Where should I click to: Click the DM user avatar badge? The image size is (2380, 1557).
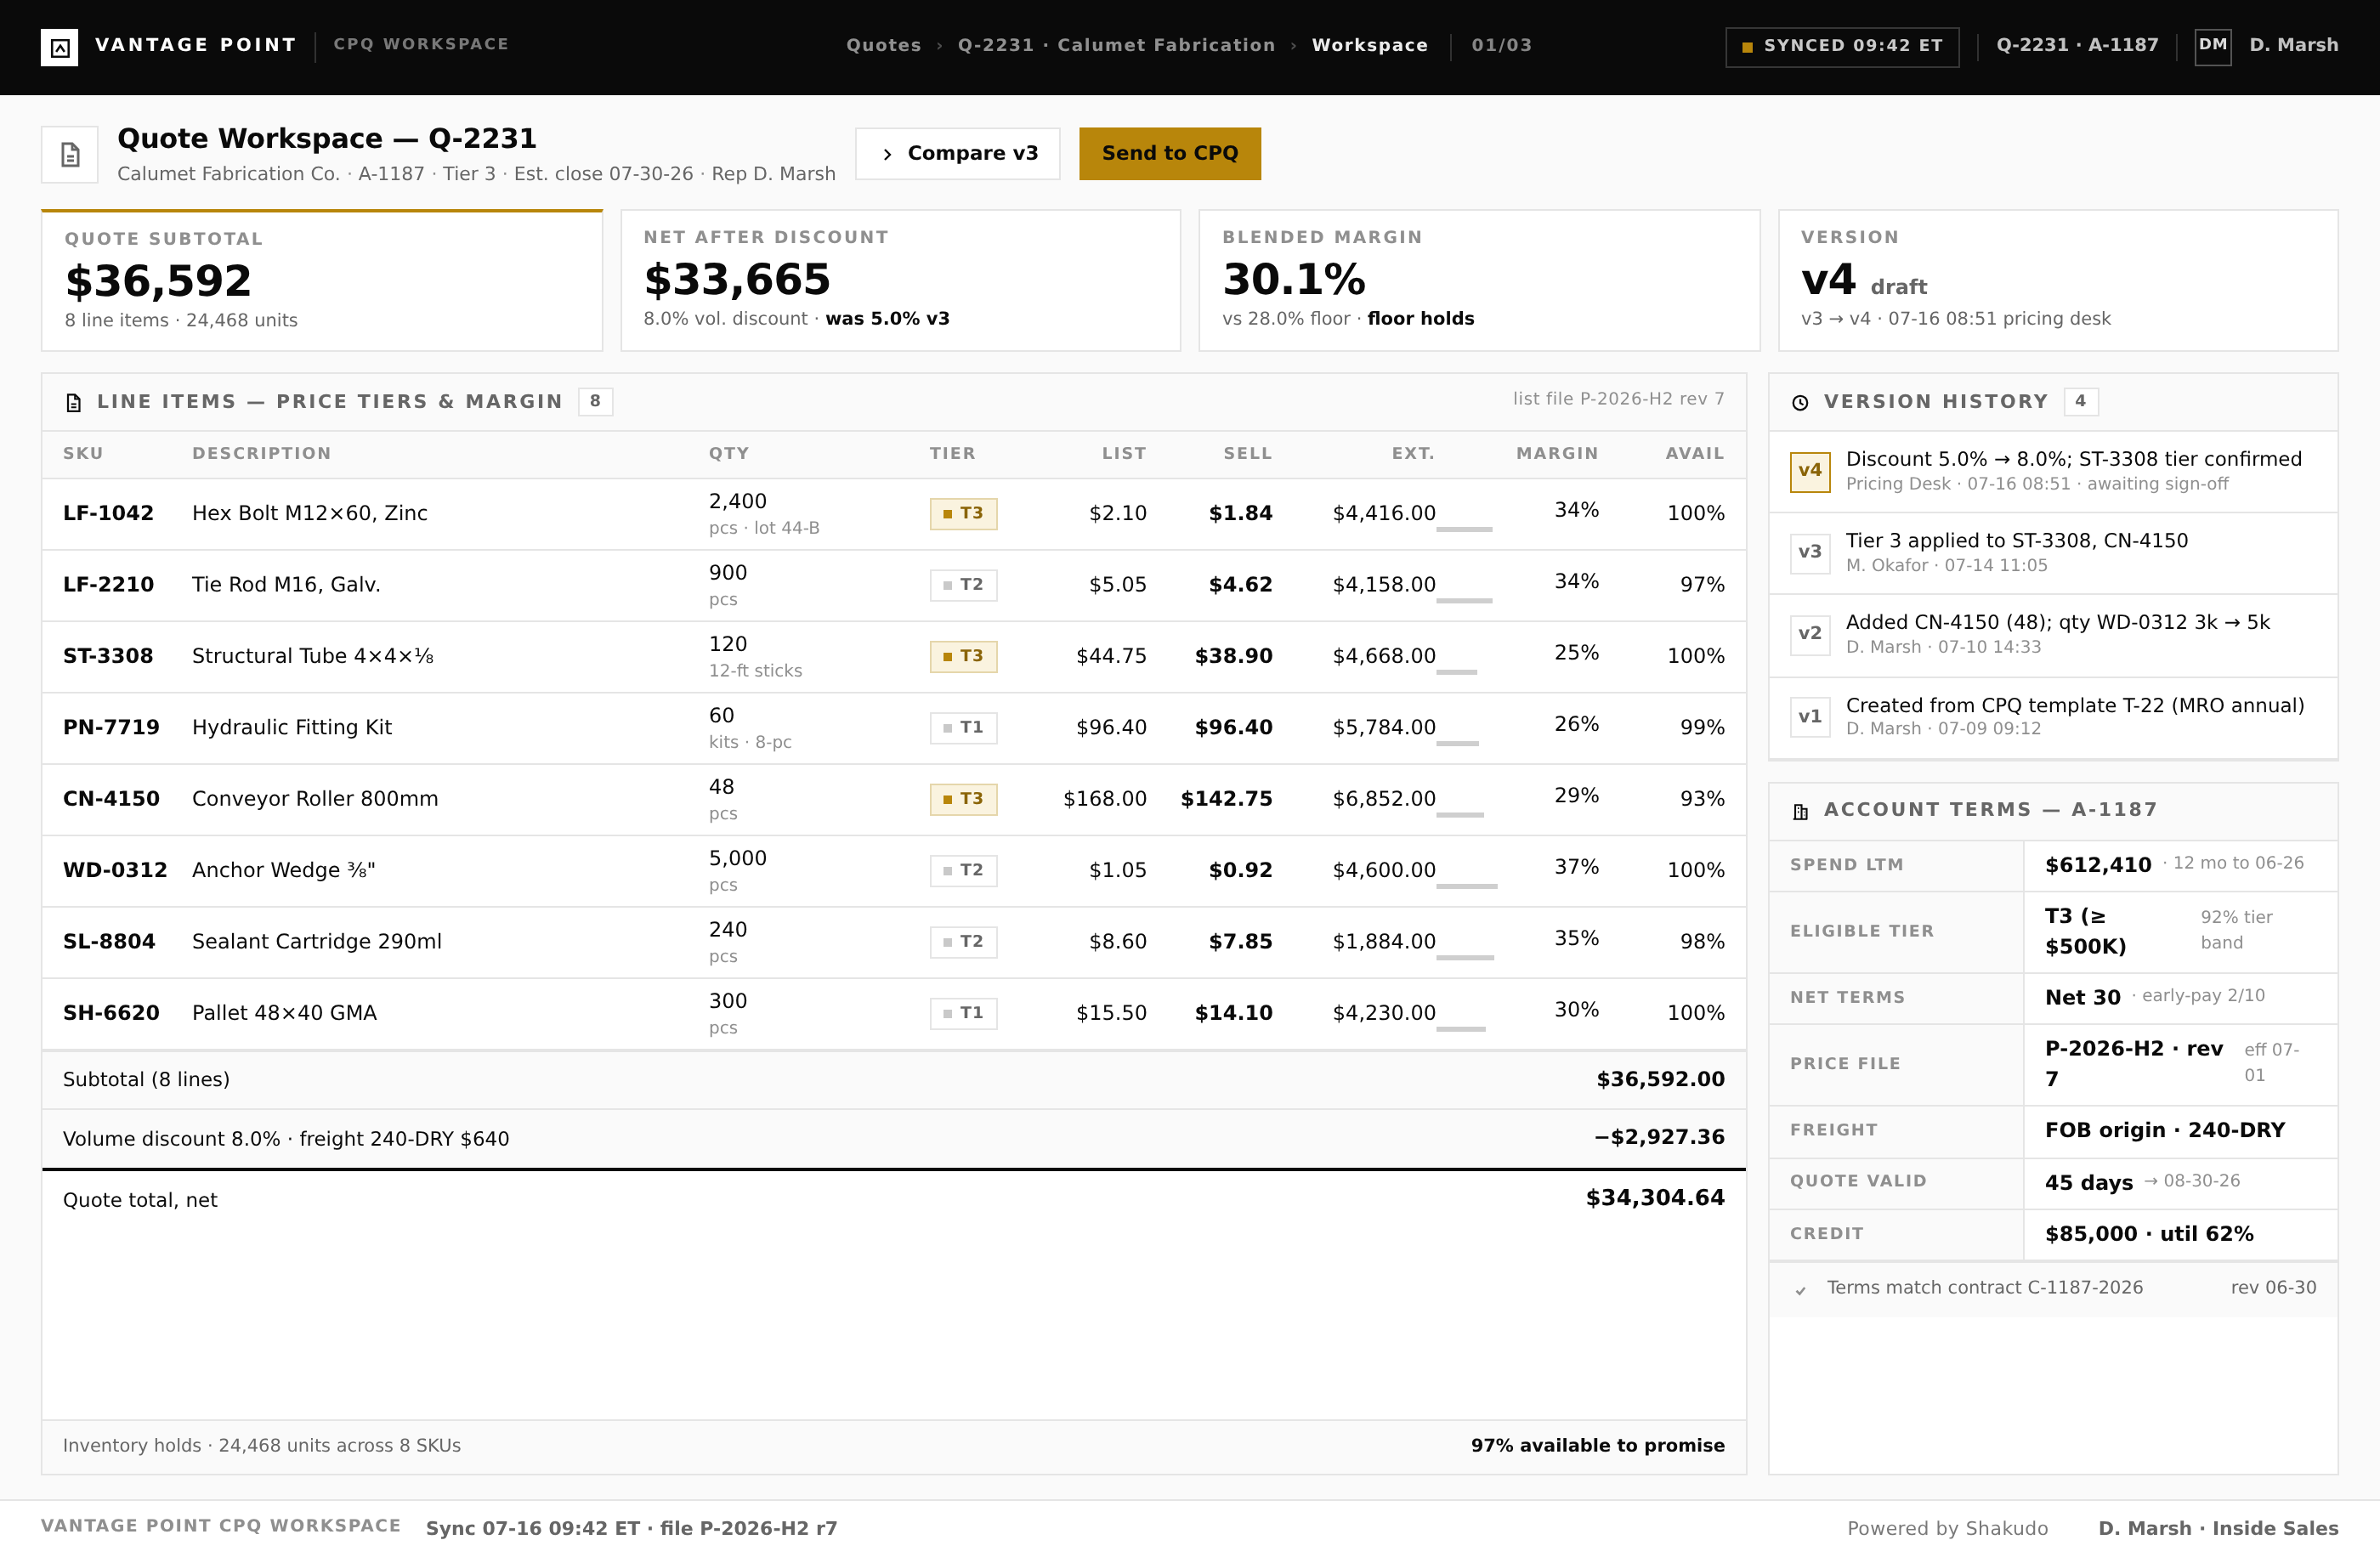2212,46
